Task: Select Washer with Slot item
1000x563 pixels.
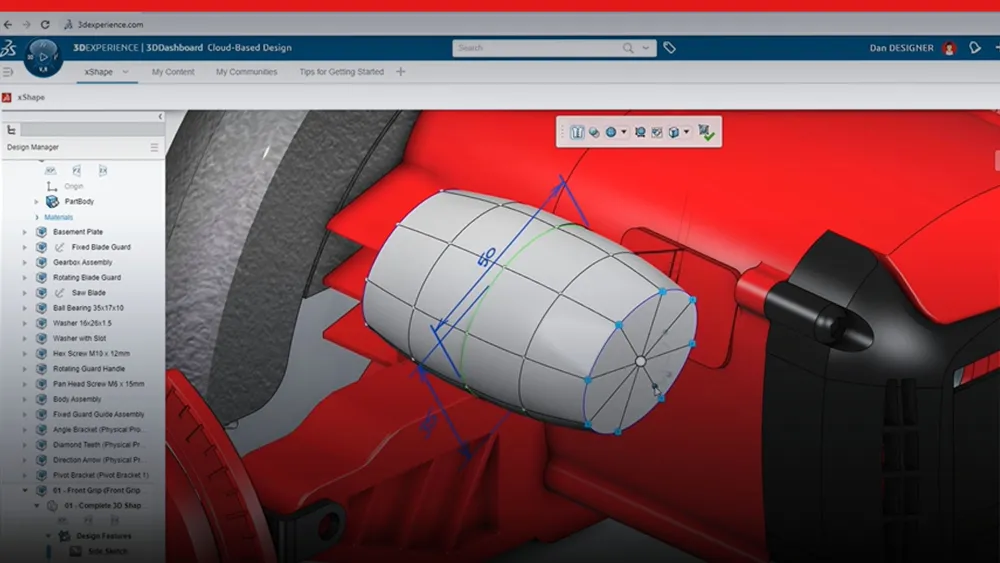Action: tap(80, 339)
